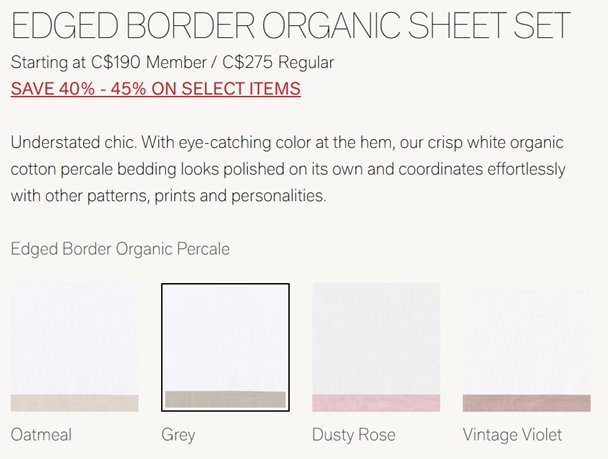
Task: Click the pink hem strip on Dusty Rose thumbnail
Action: [376, 403]
